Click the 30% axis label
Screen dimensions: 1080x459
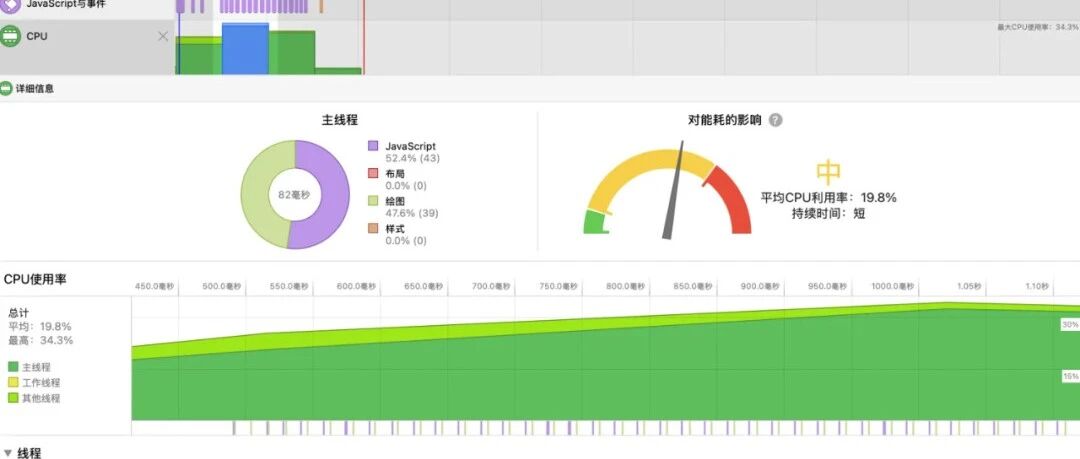pyautogui.click(x=1070, y=324)
